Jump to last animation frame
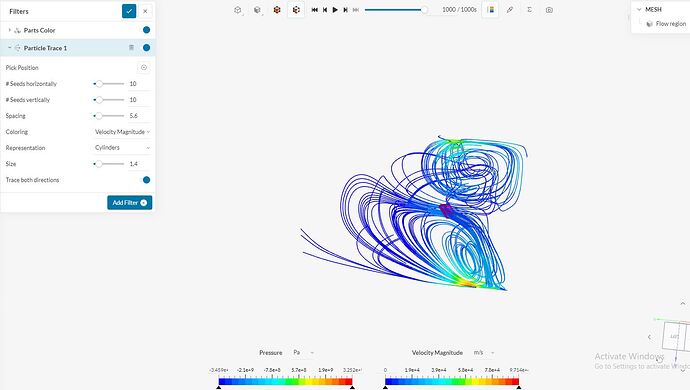The image size is (690, 390). click(x=356, y=10)
